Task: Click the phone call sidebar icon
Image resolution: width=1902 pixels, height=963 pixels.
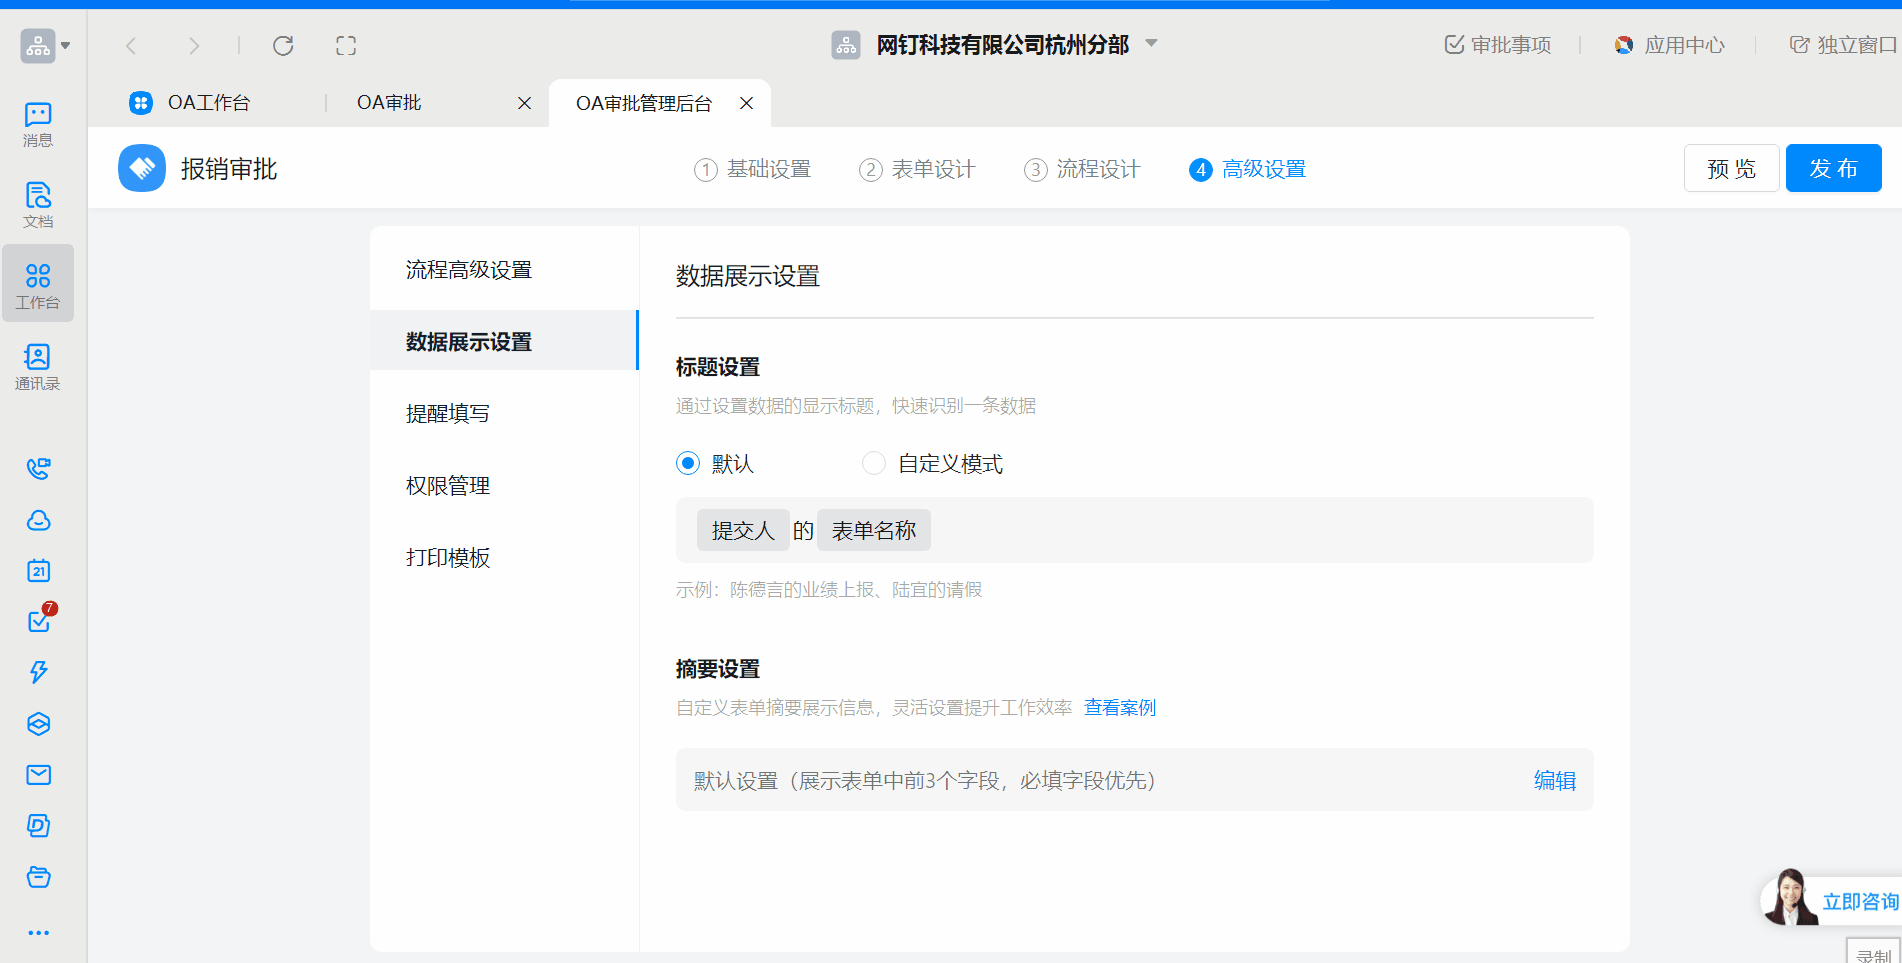Action: click(x=38, y=469)
